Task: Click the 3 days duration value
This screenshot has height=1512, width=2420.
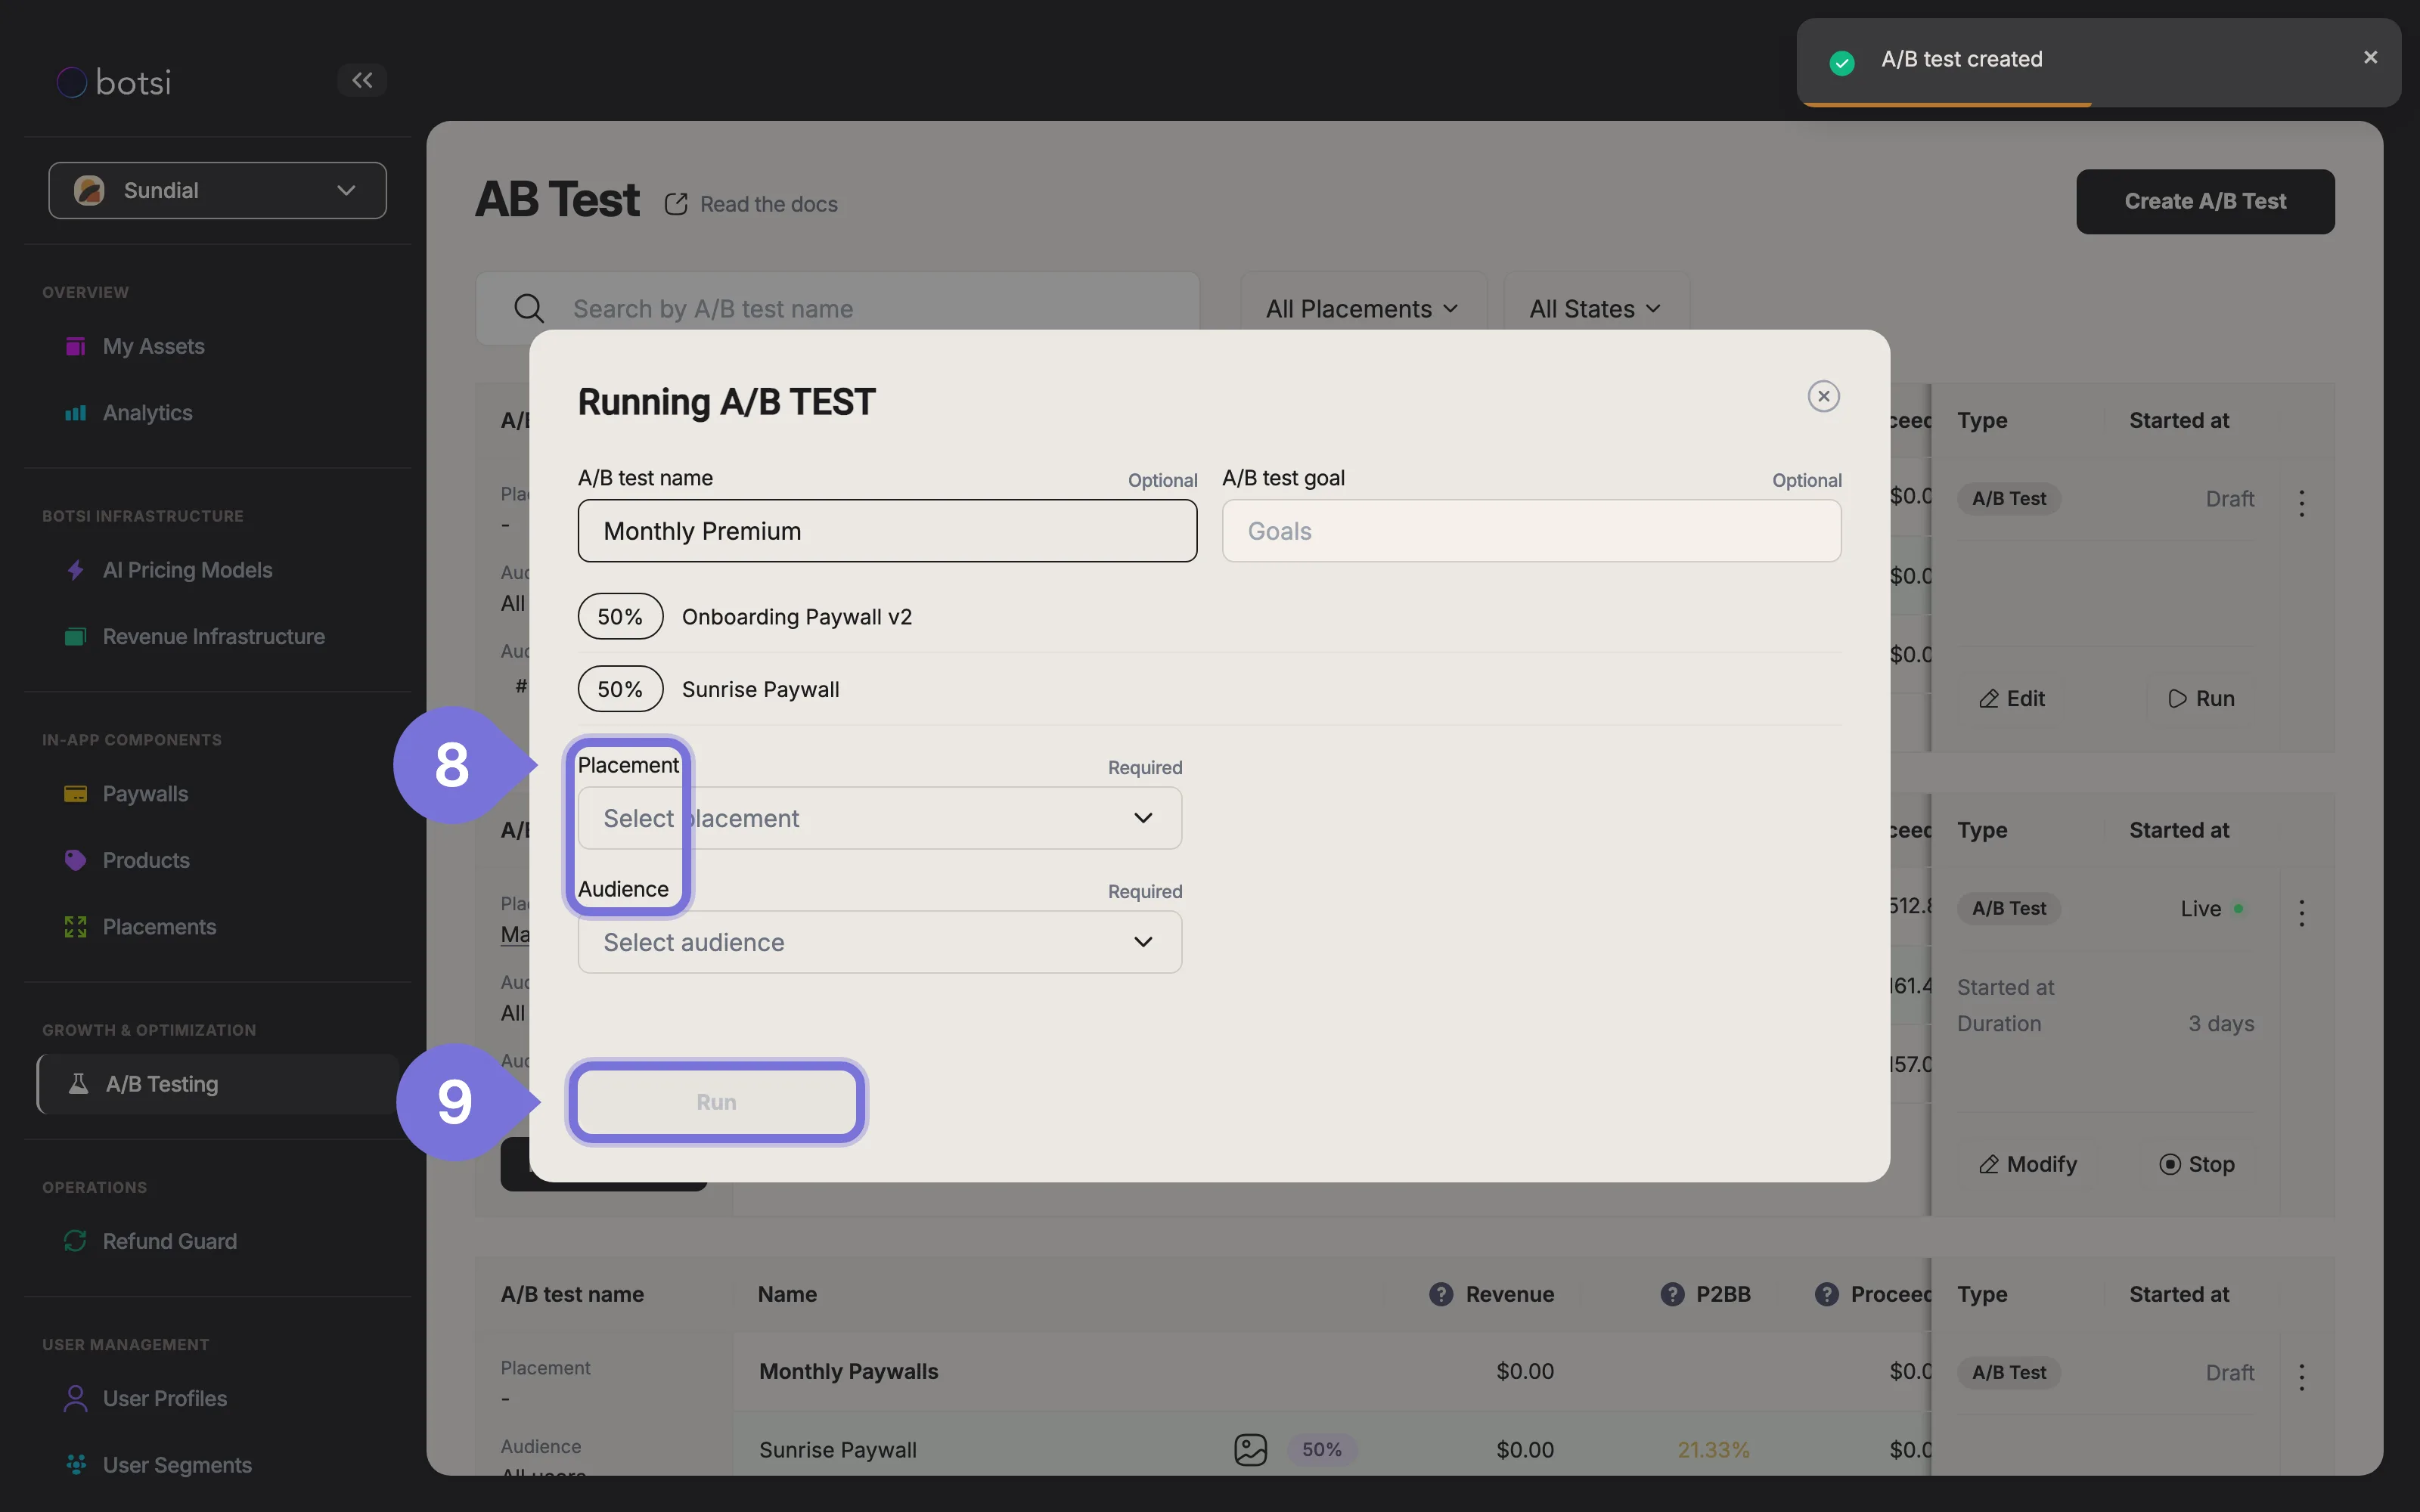Action: (x=2221, y=1023)
